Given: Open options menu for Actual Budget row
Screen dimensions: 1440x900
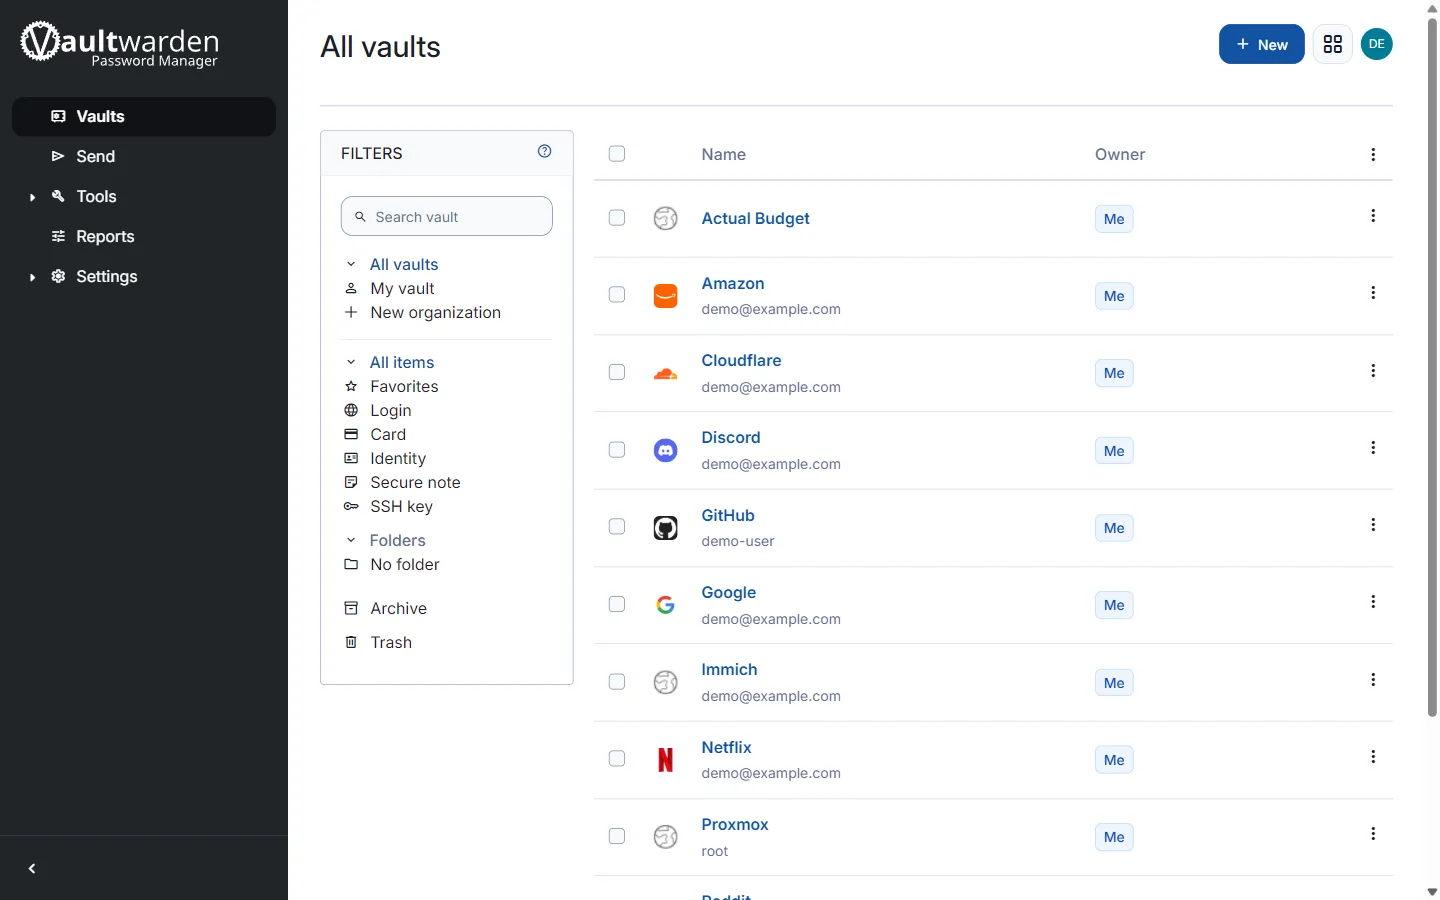Looking at the screenshot, I should point(1373,216).
